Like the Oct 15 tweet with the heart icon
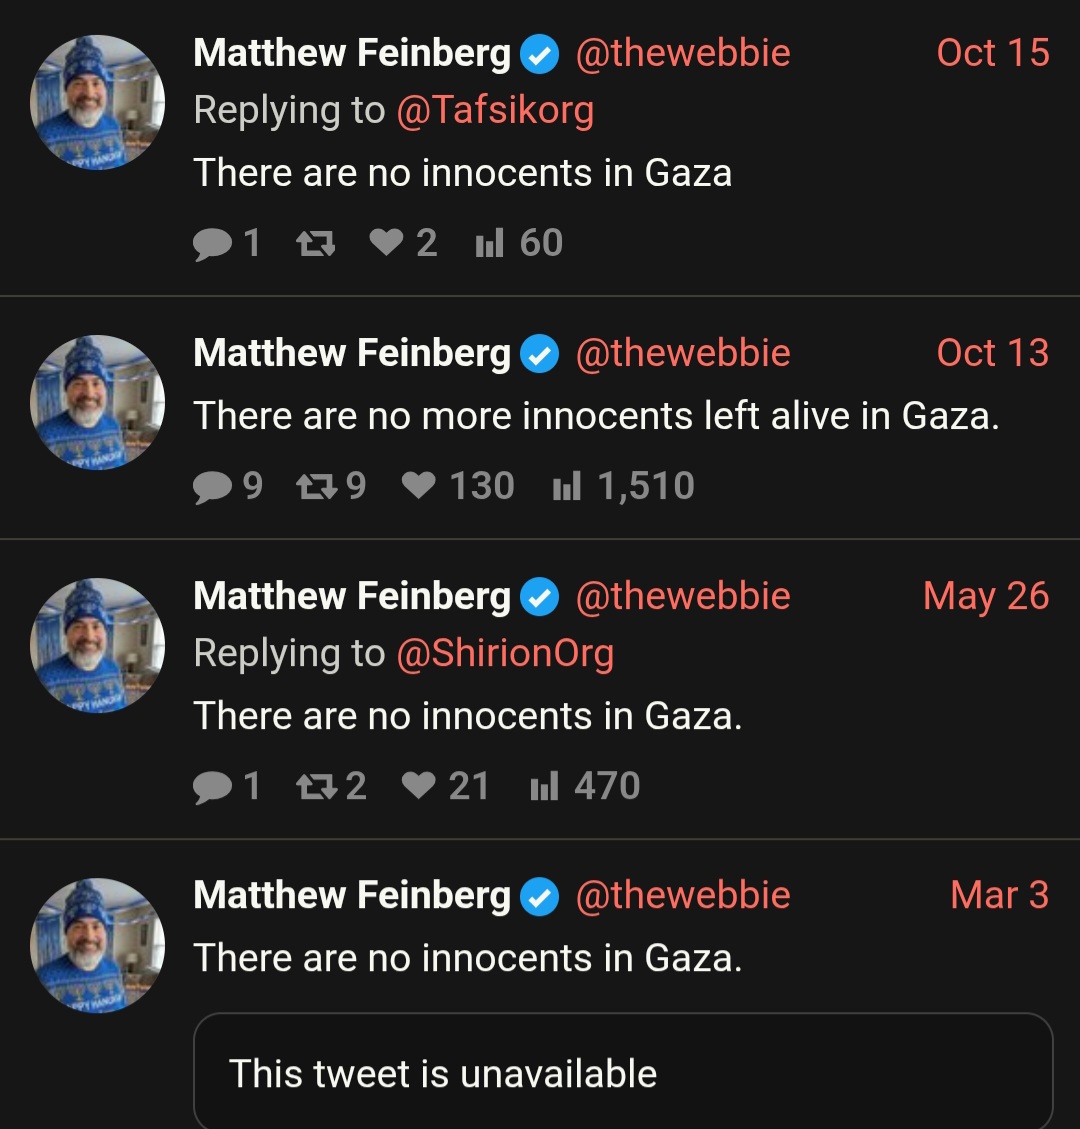 pos(386,242)
